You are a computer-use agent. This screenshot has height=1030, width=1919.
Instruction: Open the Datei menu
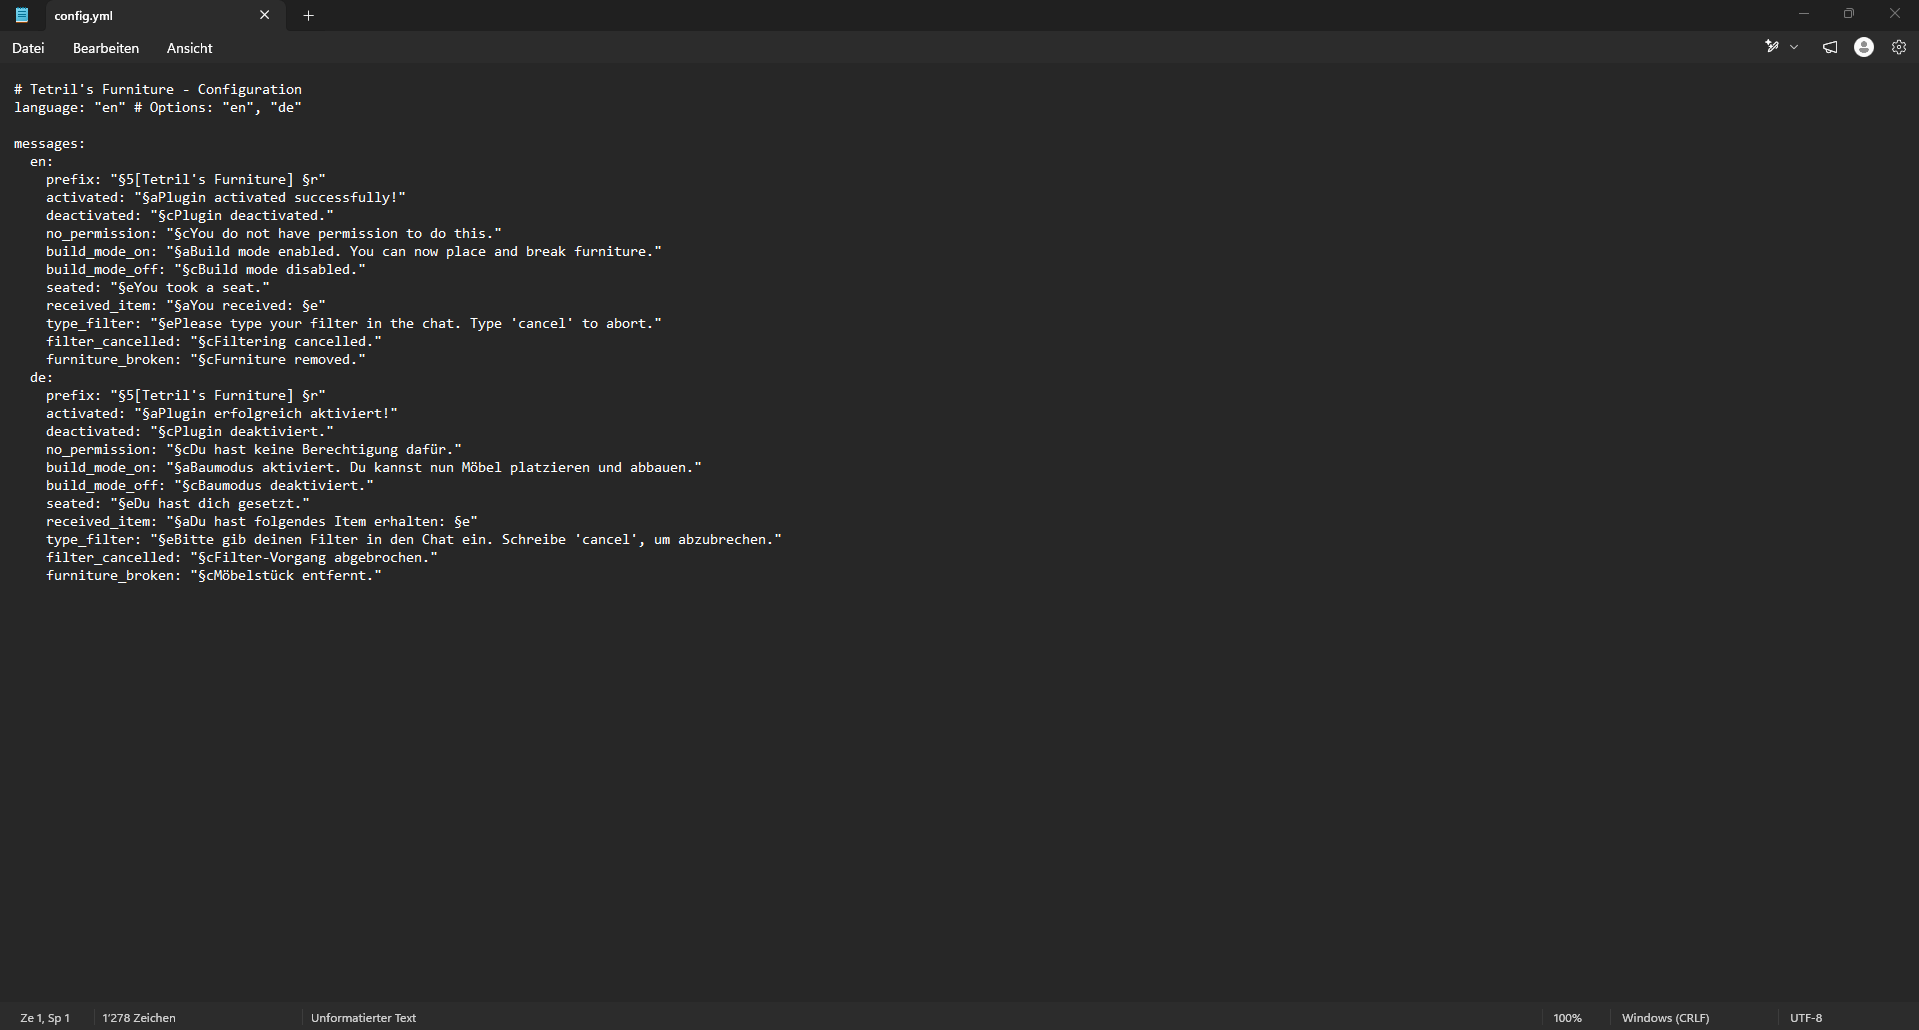point(28,48)
